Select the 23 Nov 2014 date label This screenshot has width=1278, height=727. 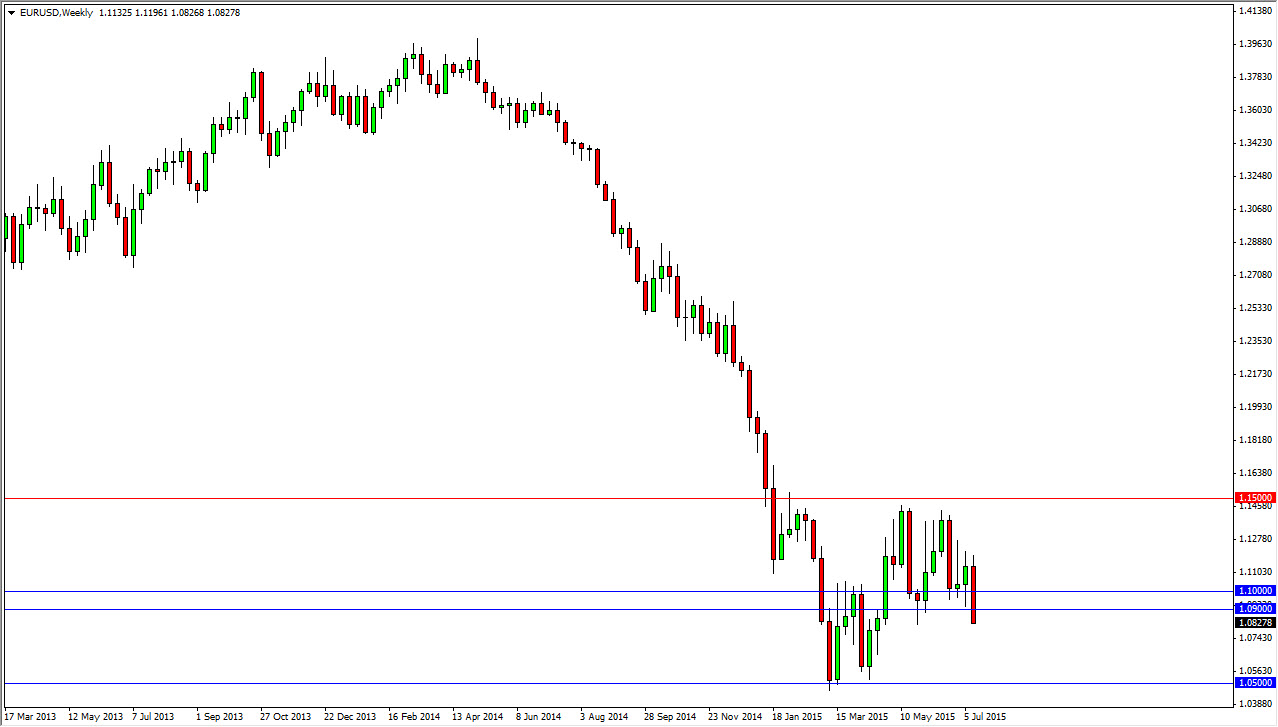click(737, 717)
